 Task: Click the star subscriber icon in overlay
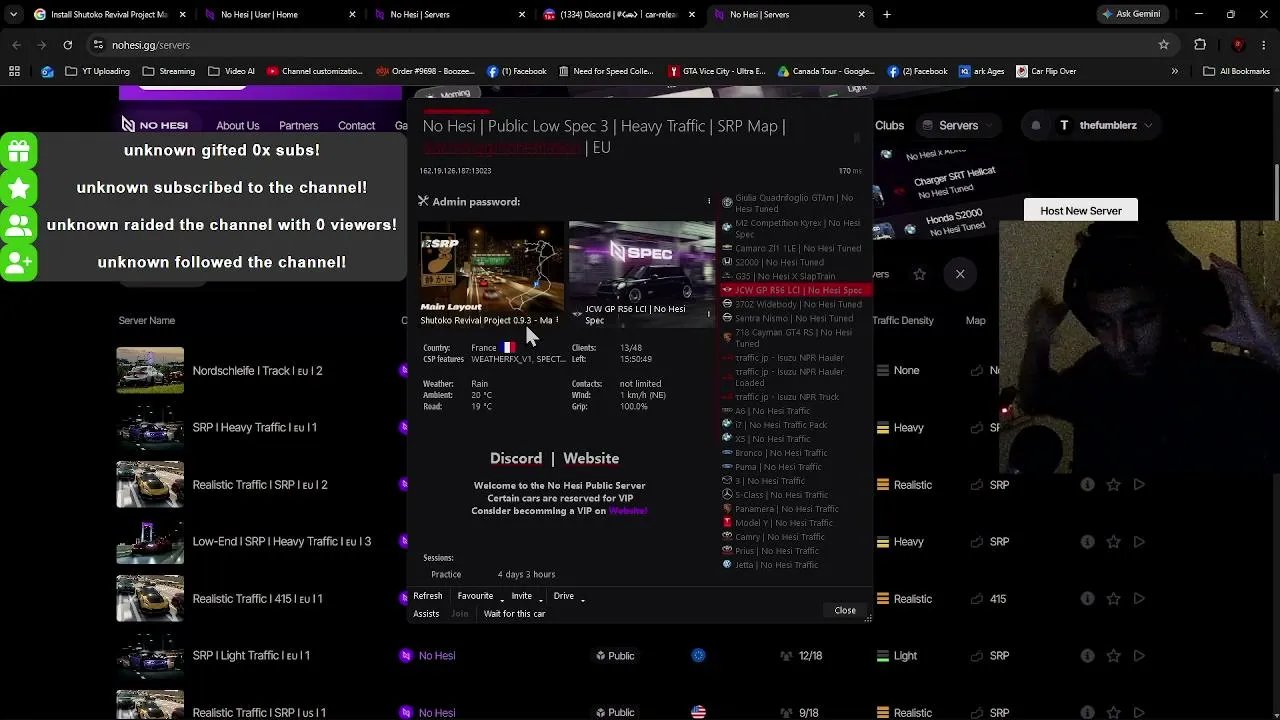point(19,188)
